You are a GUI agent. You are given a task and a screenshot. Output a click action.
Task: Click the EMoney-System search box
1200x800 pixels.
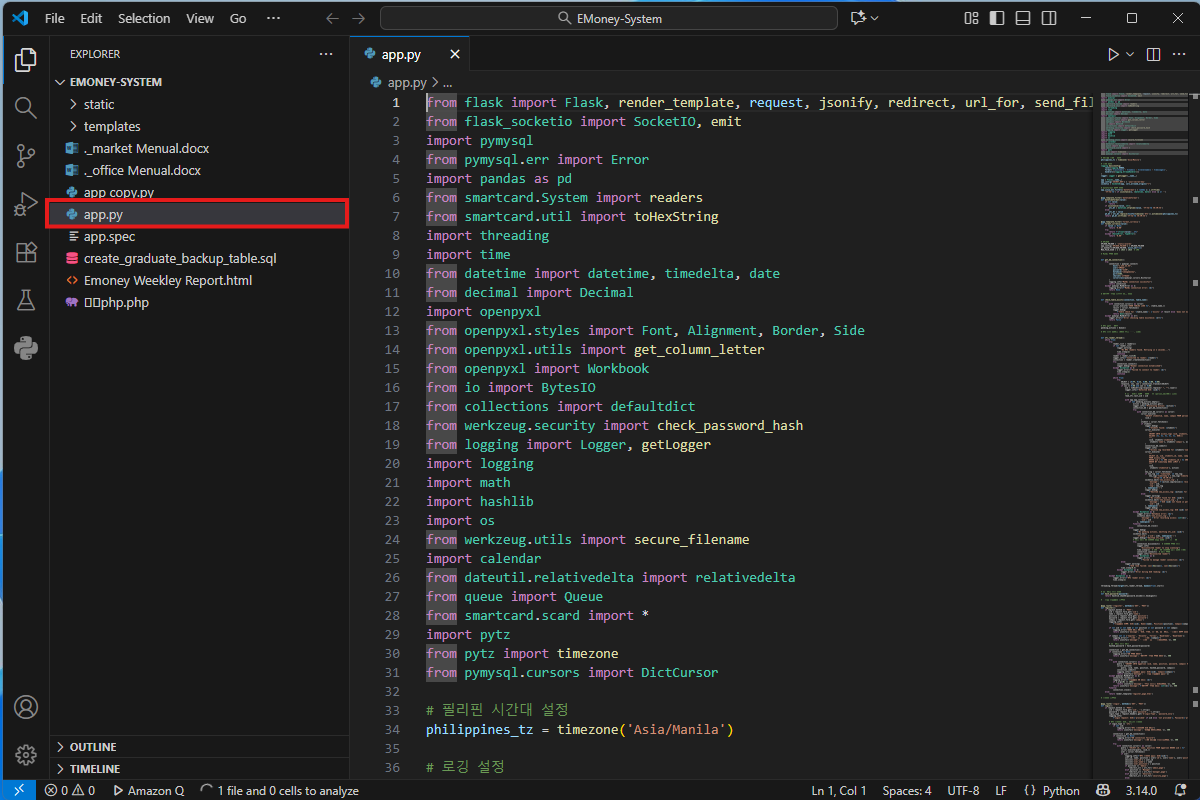point(609,18)
